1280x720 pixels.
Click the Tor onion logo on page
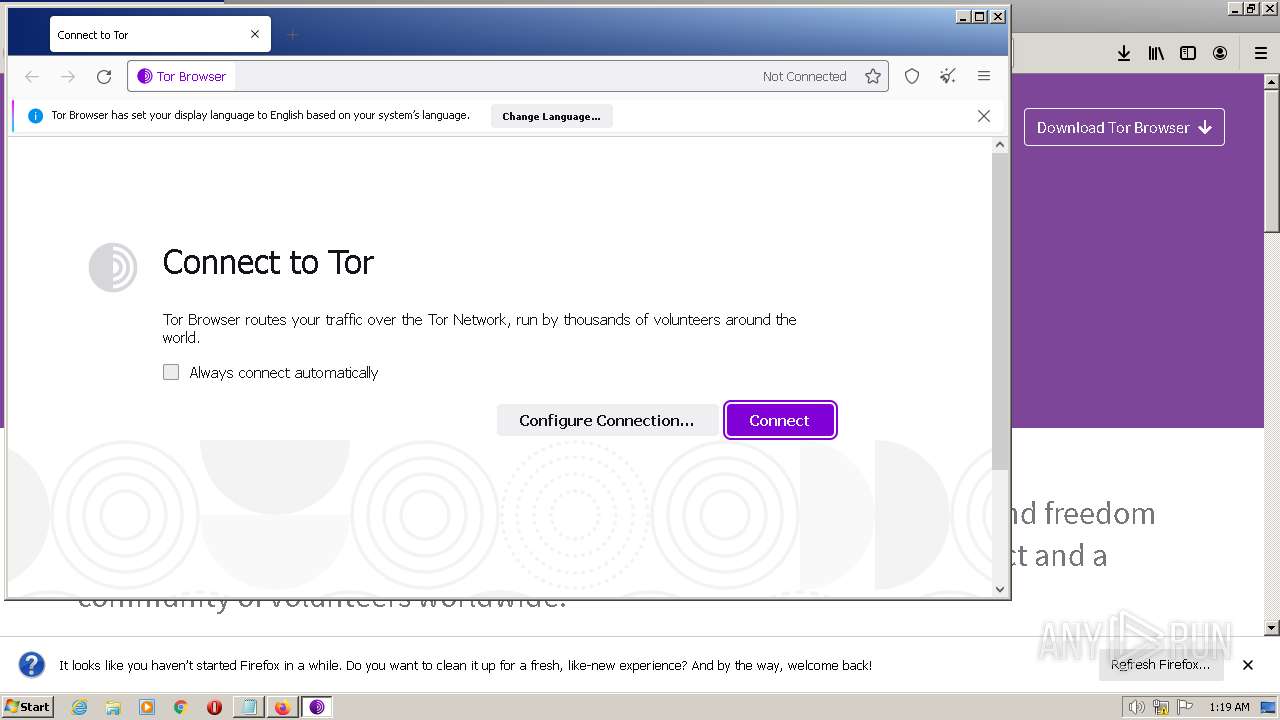pyautogui.click(x=113, y=267)
